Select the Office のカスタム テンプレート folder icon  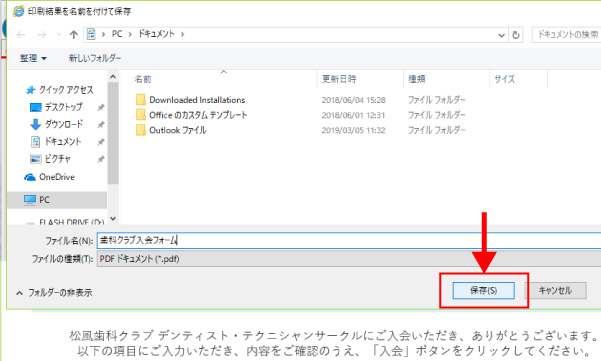pyautogui.click(x=141, y=115)
